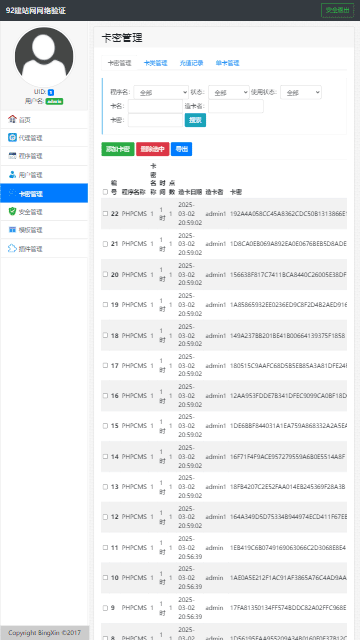Open the 状态 status dropdown
This screenshot has width=360, height=640.
(x=229, y=92)
